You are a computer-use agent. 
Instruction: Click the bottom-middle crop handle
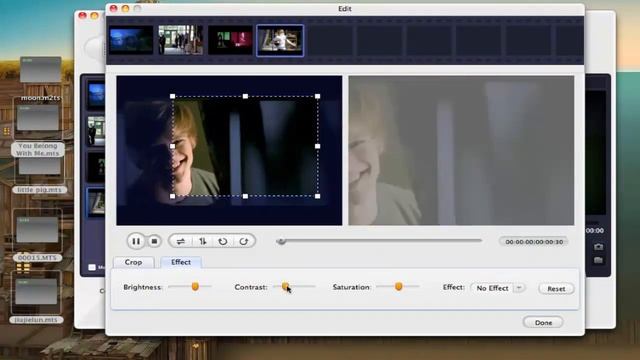(x=245, y=196)
